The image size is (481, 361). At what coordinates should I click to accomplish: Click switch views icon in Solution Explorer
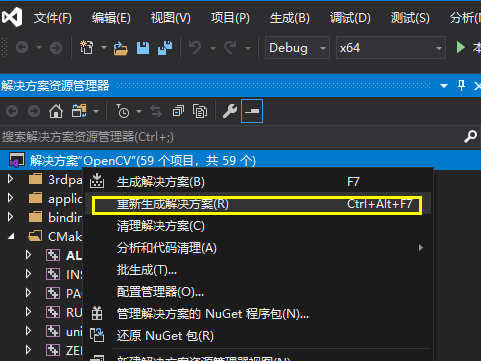pos(79,111)
